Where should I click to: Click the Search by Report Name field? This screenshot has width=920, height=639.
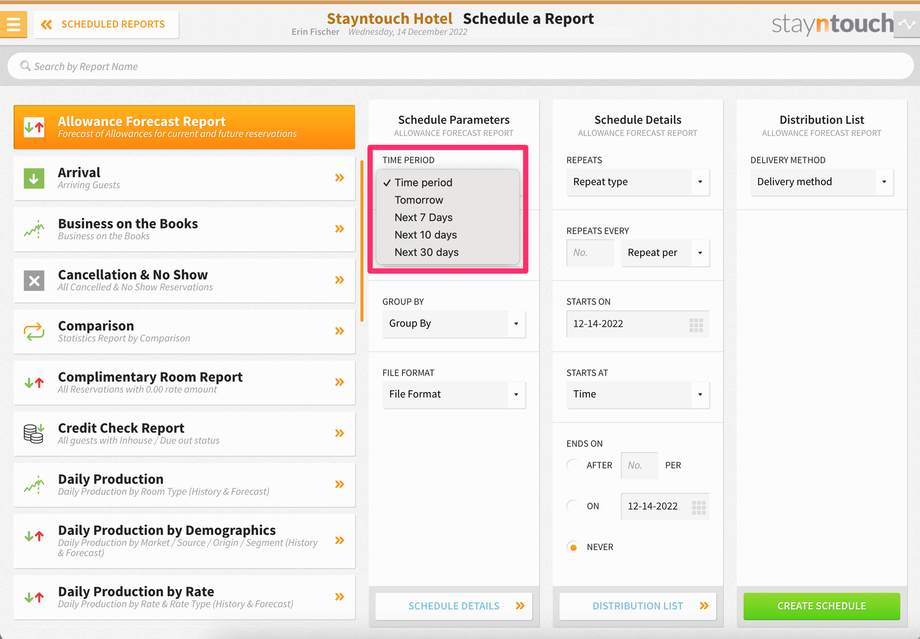coord(460,66)
